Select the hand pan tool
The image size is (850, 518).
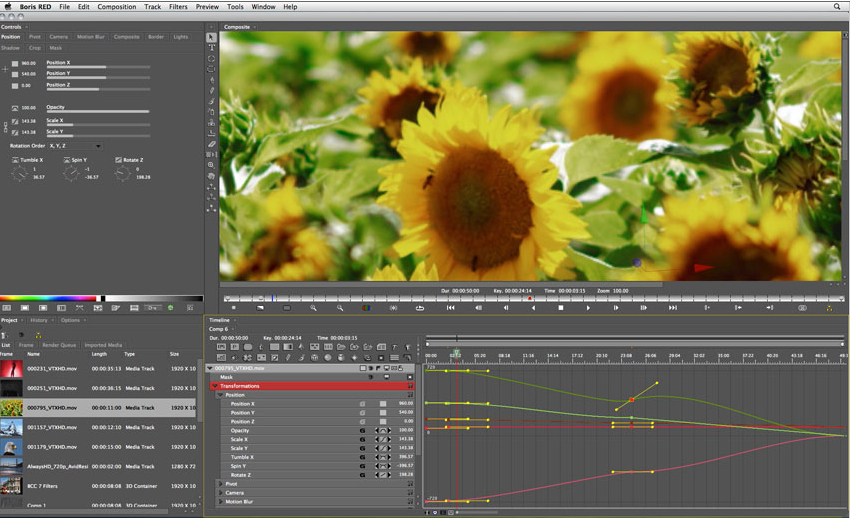pyautogui.click(x=211, y=176)
